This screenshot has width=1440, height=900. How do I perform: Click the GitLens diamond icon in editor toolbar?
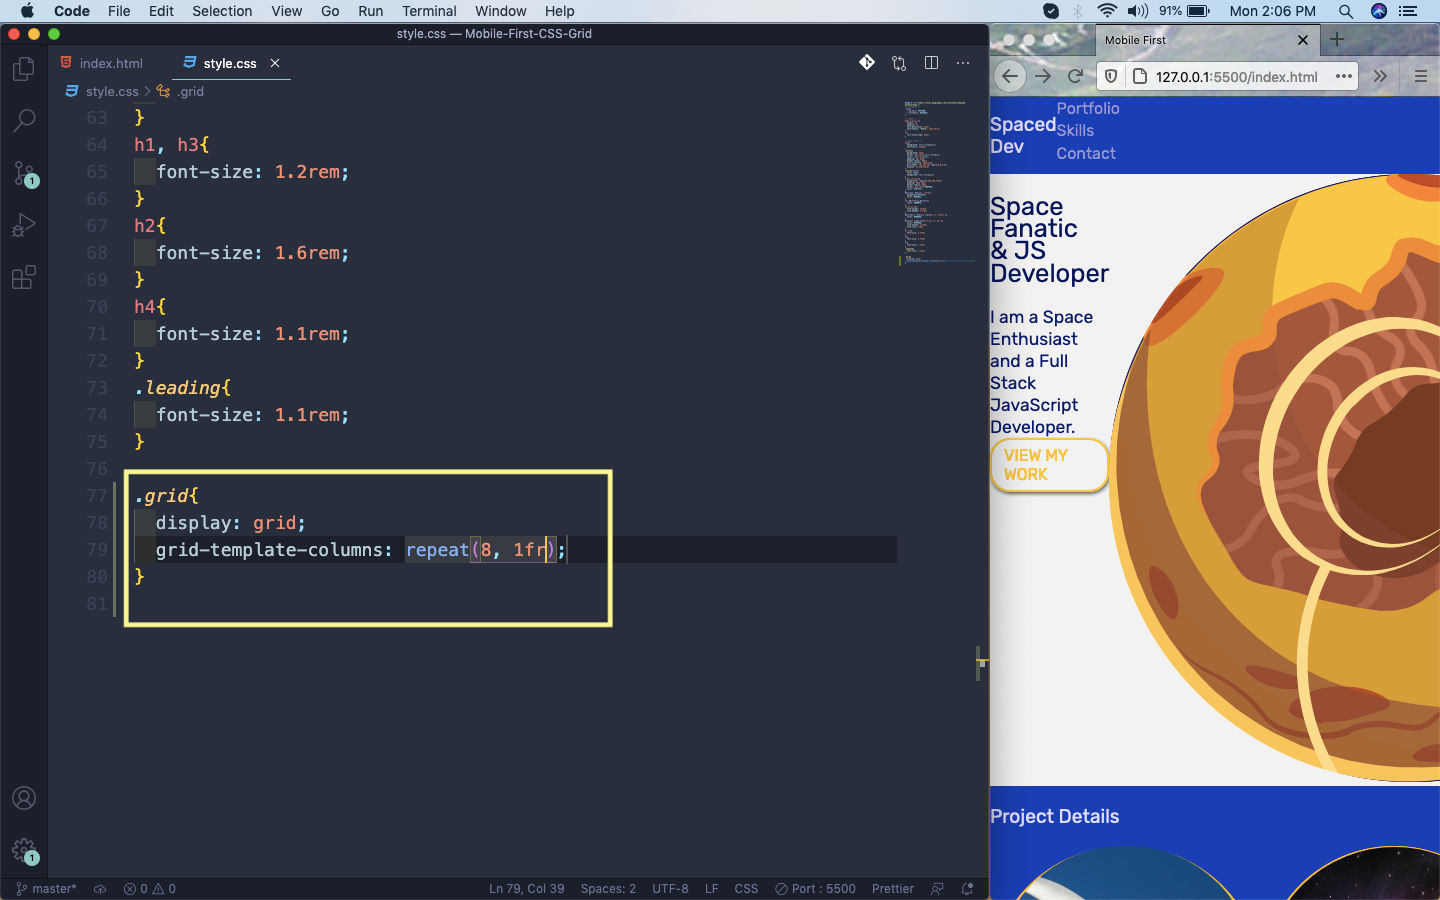pyautogui.click(x=867, y=63)
